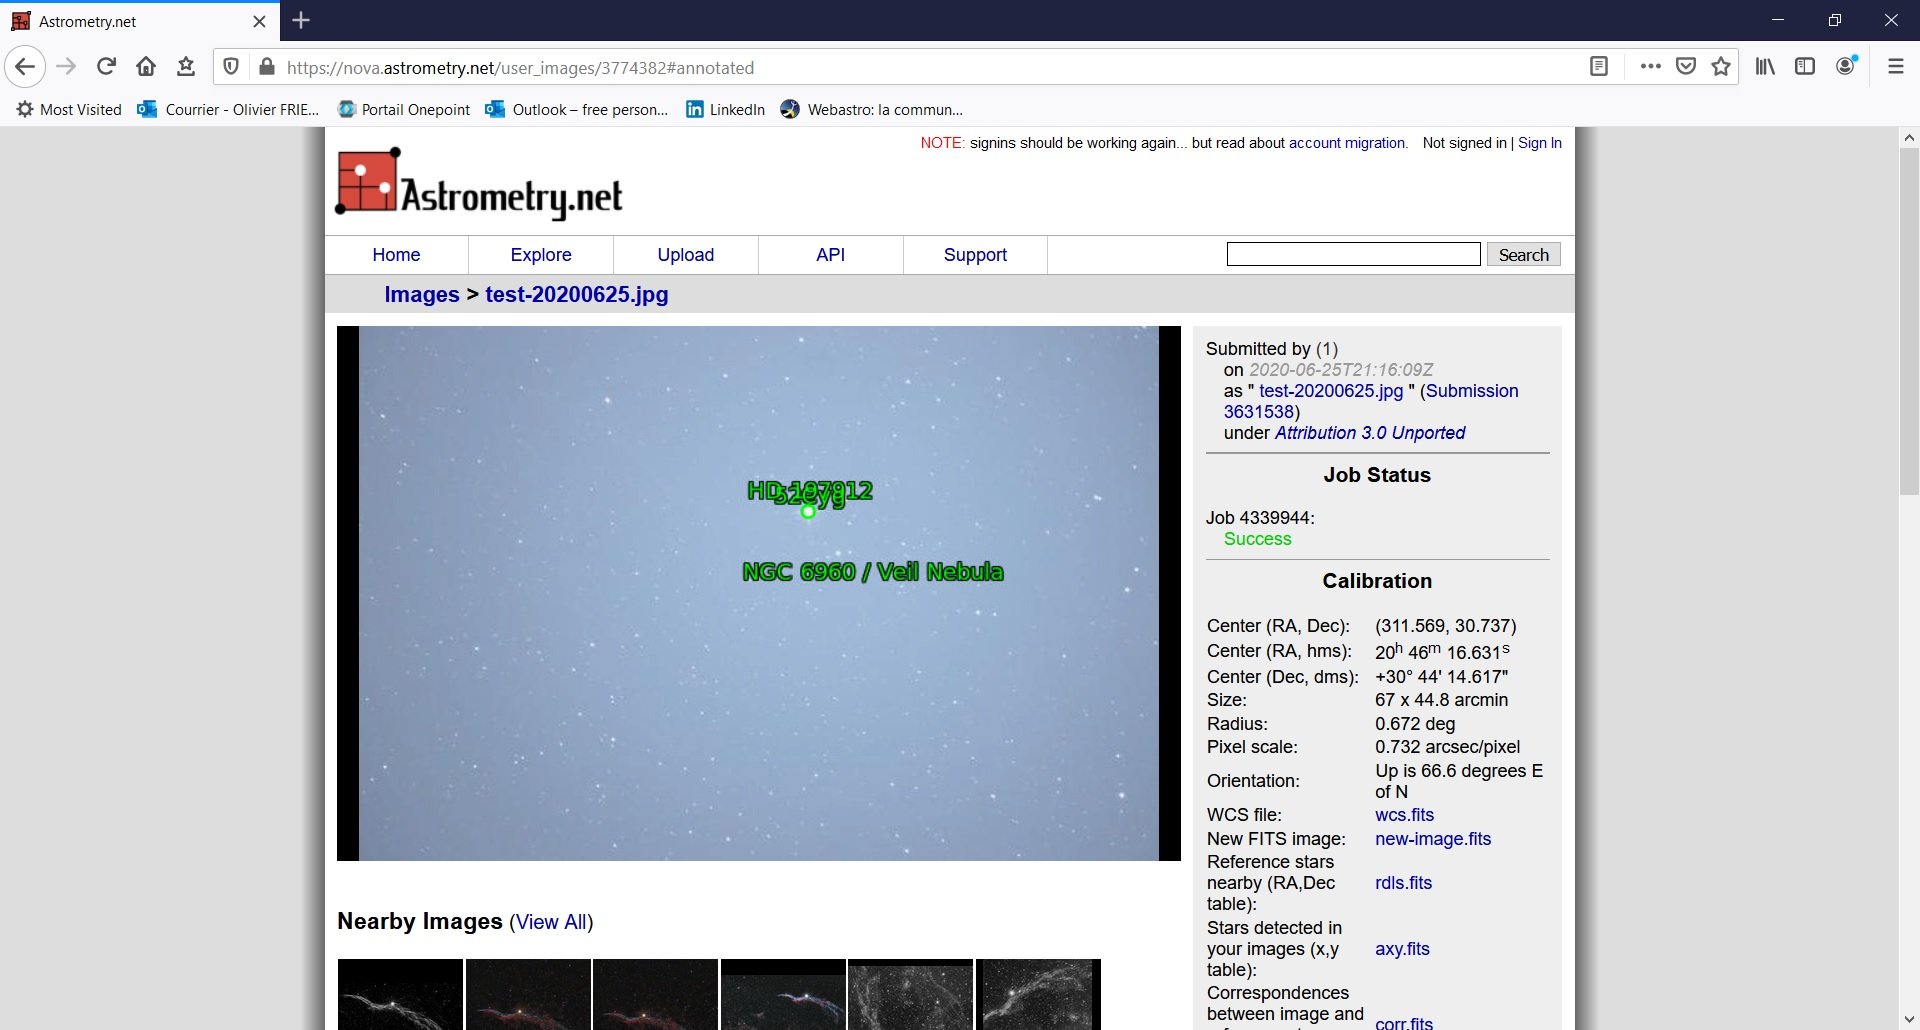Open Outlook – free person... bookmark
1920x1030 pixels.
[x=577, y=109]
